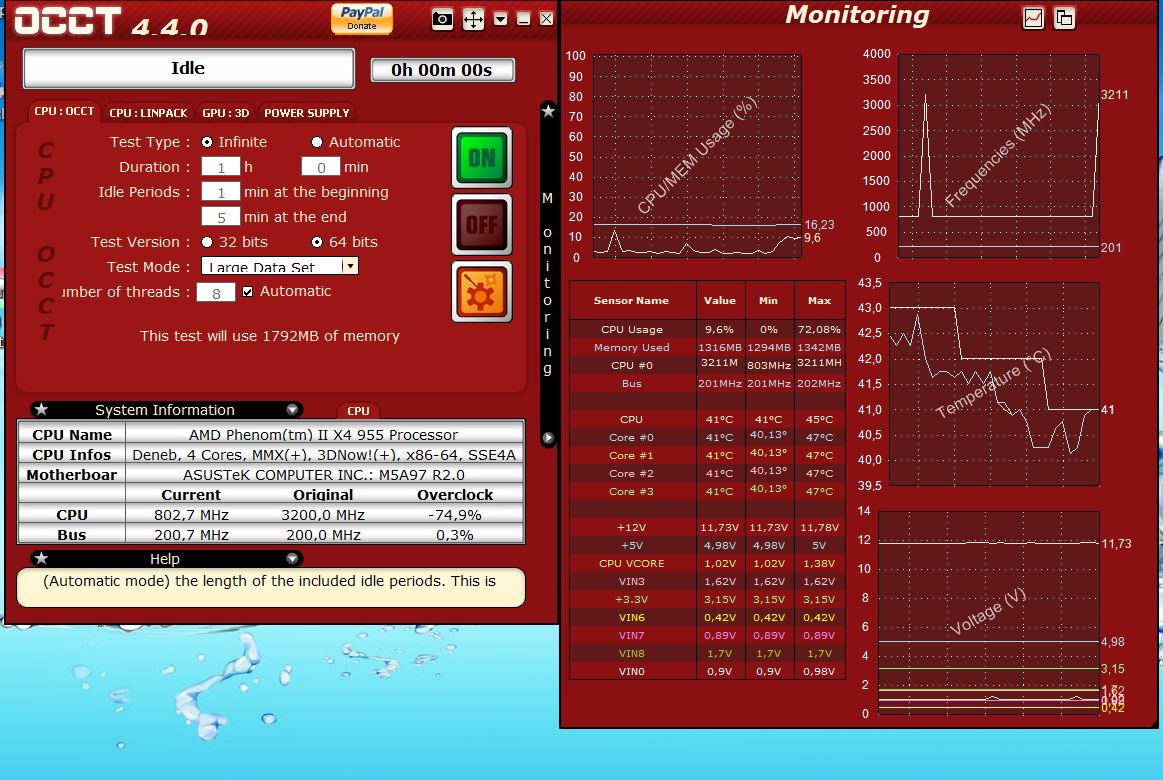Minimize the OCCT window
The height and width of the screenshot is (780, 1163).
point(524,19)
